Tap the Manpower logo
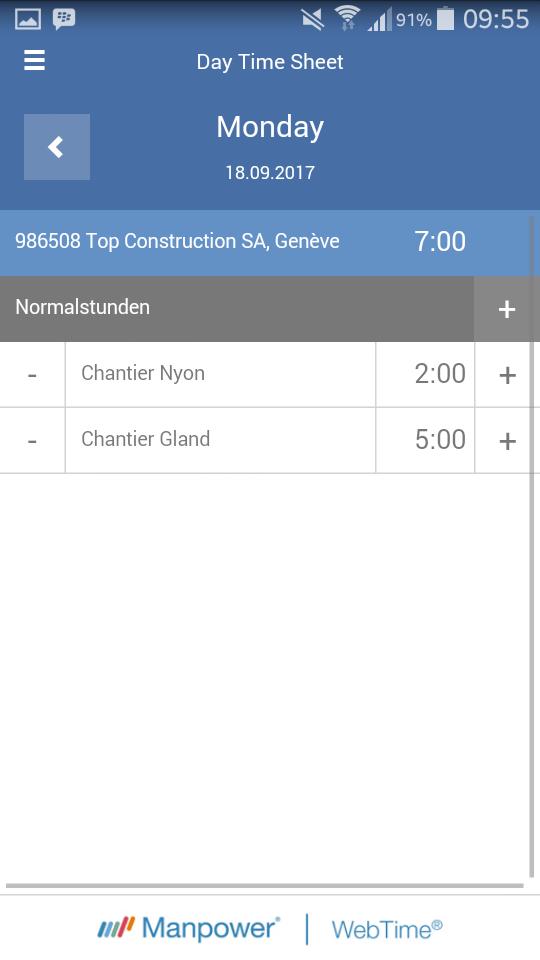Viewport: 540px width, 960px height. (x=188, y=928)
